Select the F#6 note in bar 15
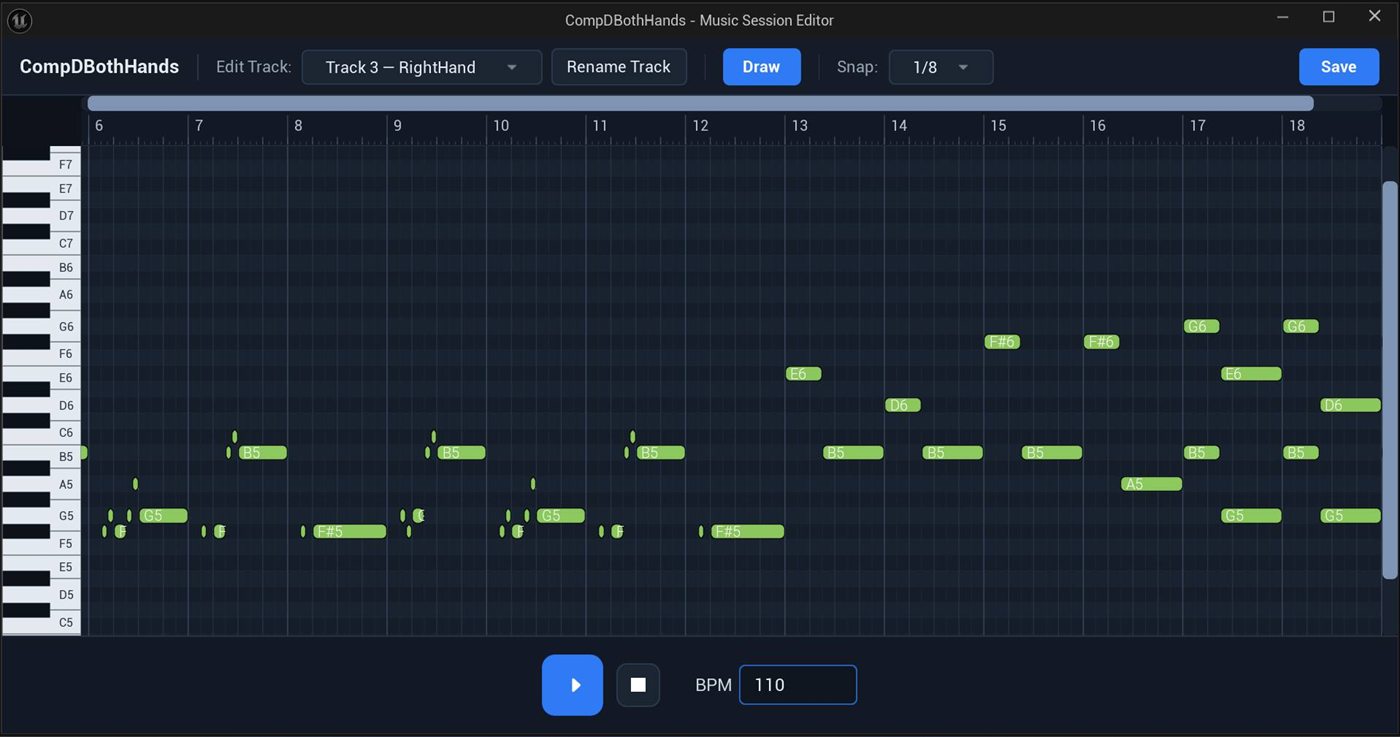 click(x=1002, y=342)
